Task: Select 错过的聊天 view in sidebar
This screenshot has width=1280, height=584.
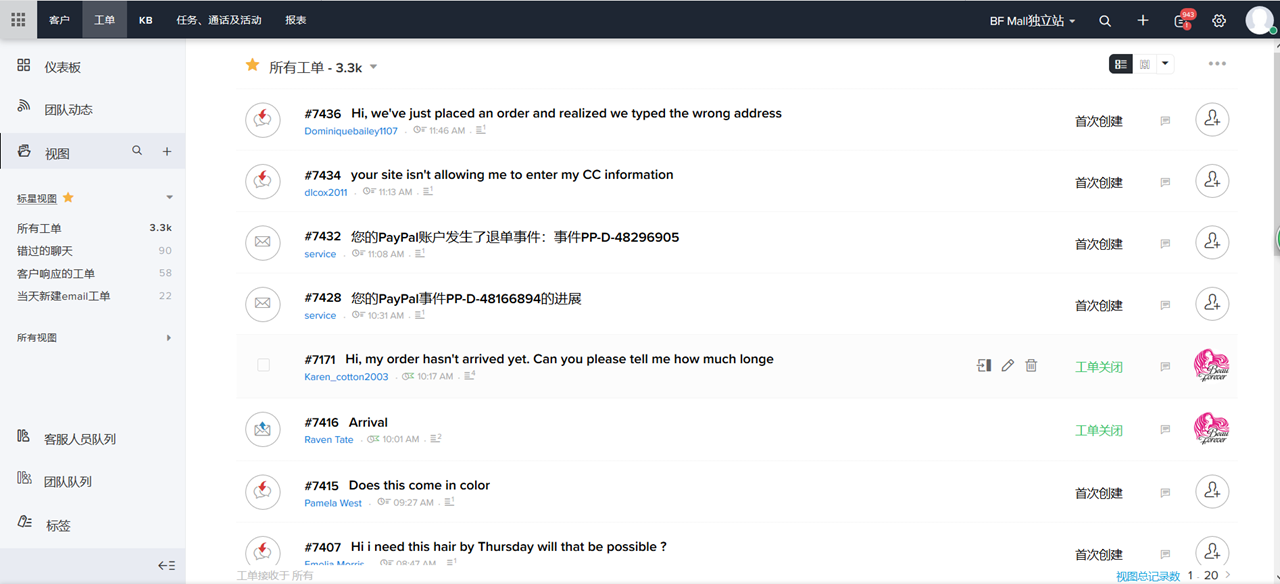Action: pyautogui.click(x=45, y=251)
